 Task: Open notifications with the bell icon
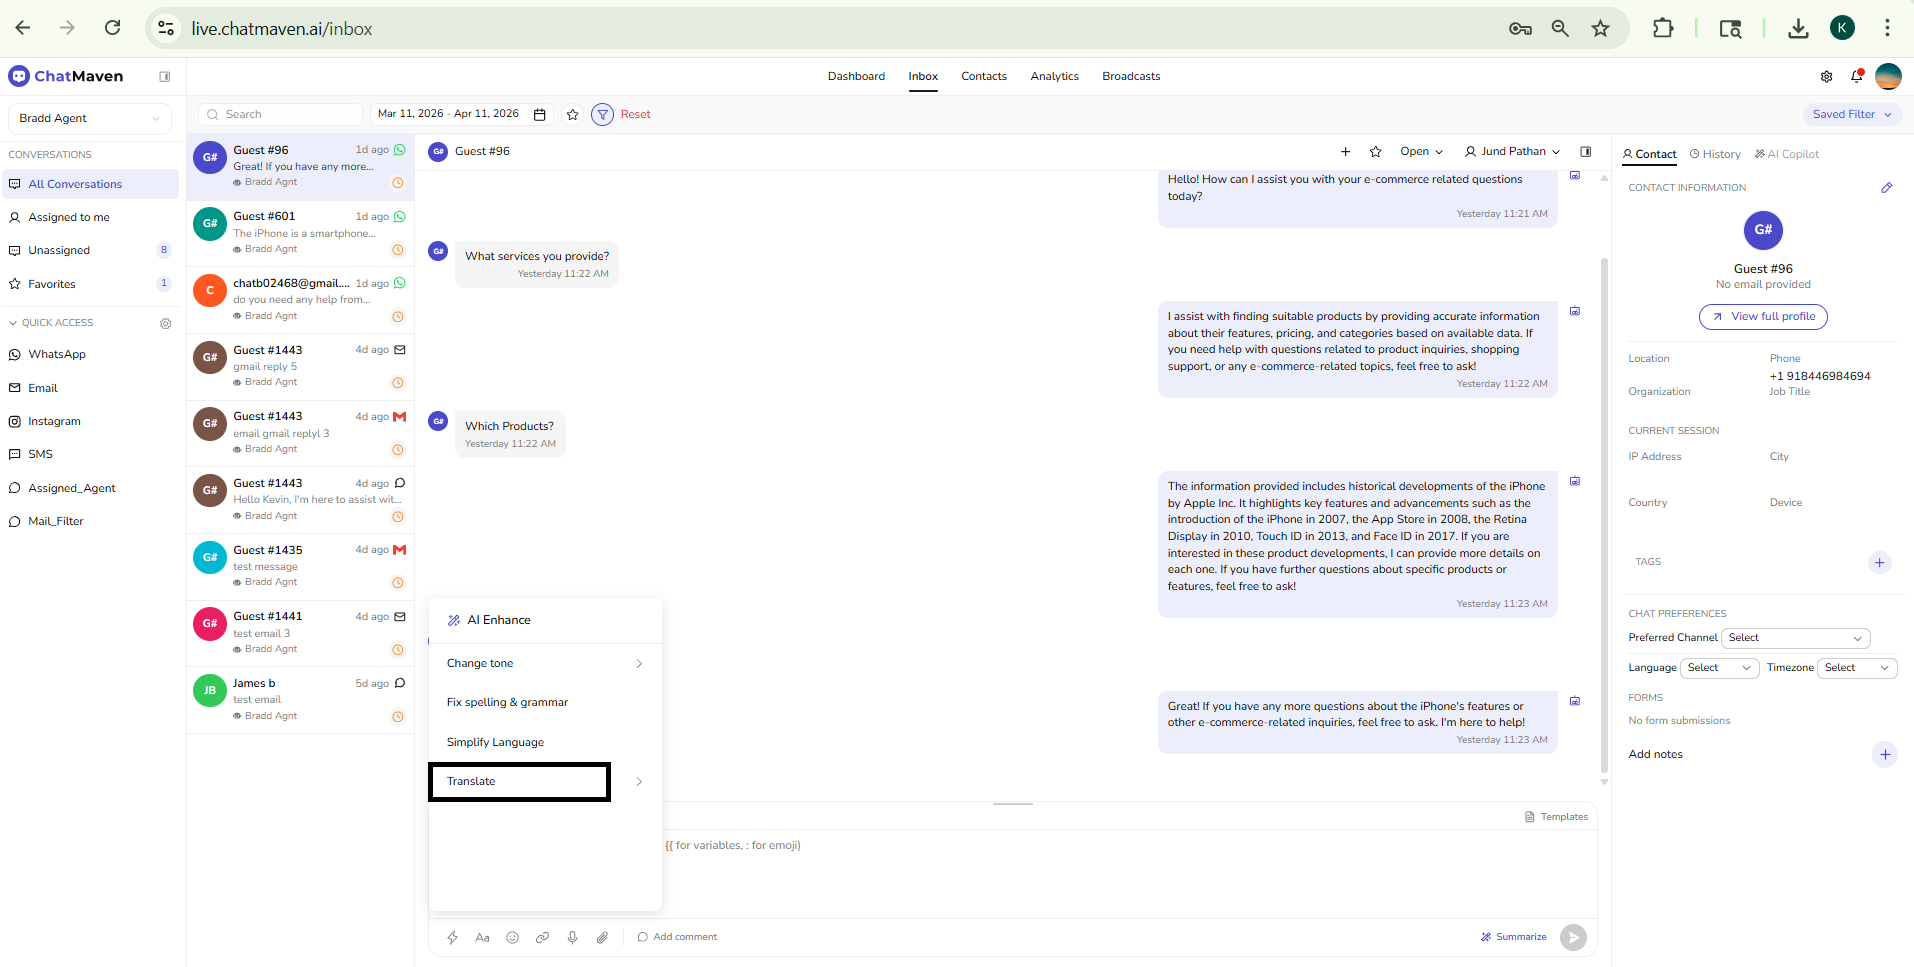coord(1857,76)
